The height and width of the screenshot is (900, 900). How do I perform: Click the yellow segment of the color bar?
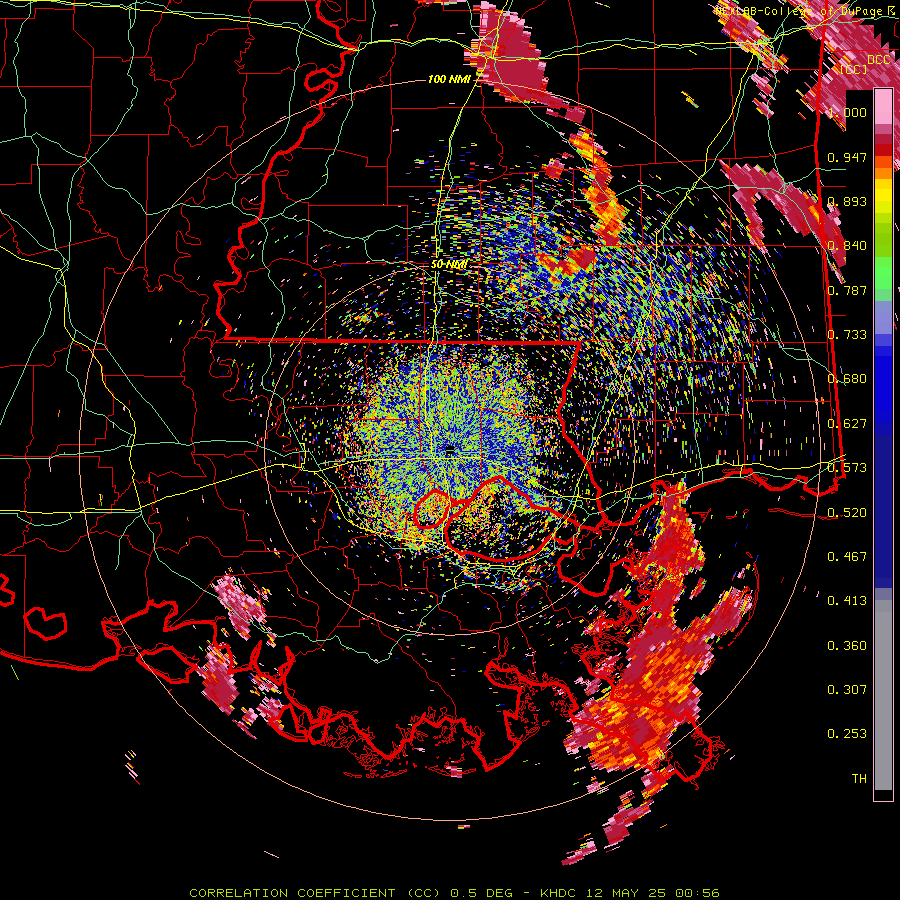click(x=883, y=197)
